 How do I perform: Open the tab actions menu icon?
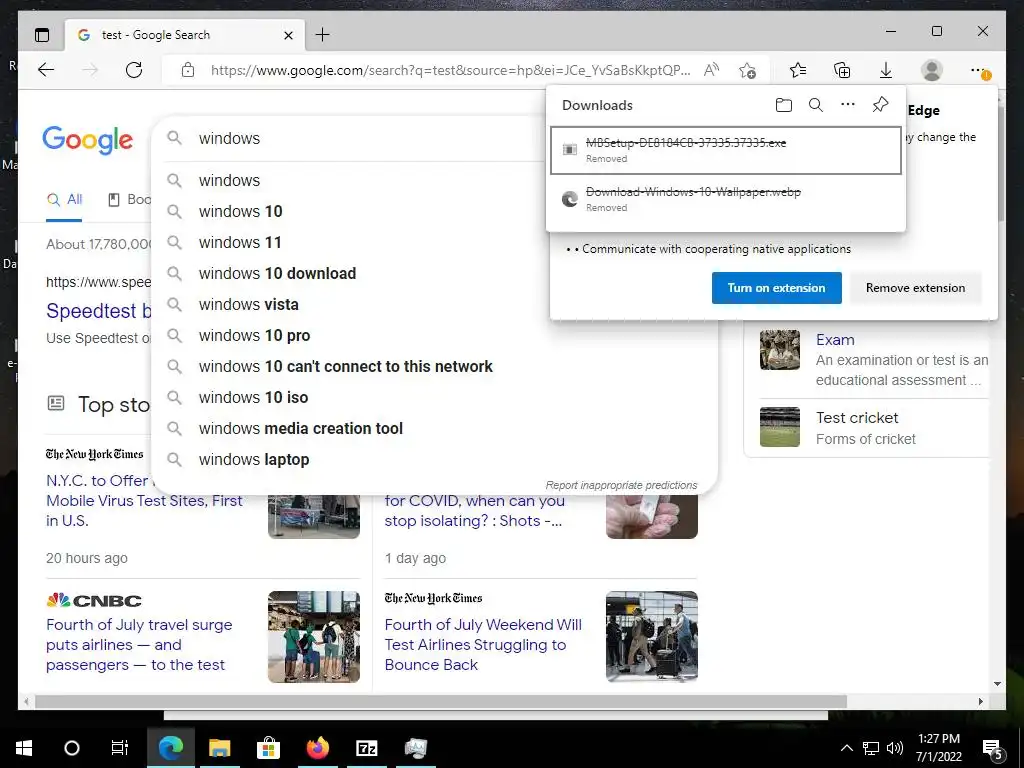42,35
